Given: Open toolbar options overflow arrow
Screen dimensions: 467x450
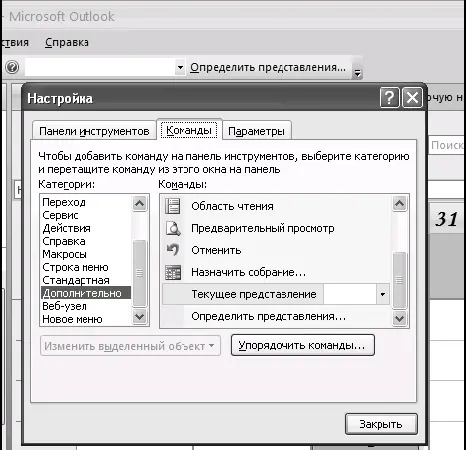Looking at the screenshot, I should tap(357, 73).
